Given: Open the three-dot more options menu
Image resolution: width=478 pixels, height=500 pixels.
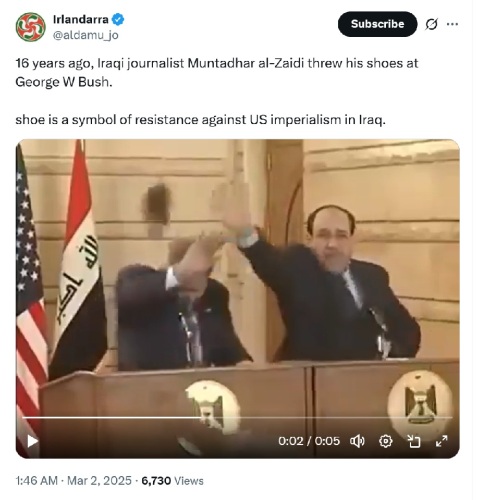Looking at the screenshot, I should [452, 24].
